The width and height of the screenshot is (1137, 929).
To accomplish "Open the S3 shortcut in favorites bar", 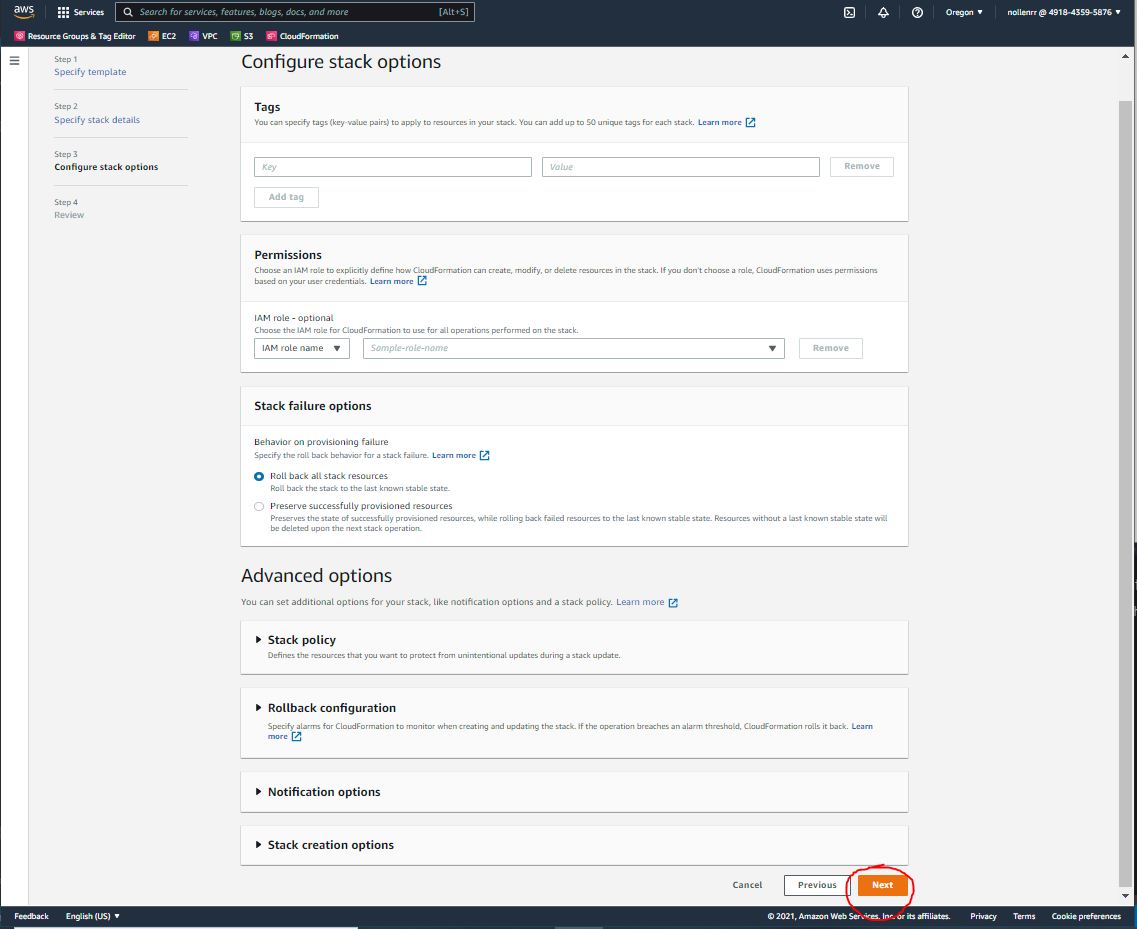I will pos(242,36).
